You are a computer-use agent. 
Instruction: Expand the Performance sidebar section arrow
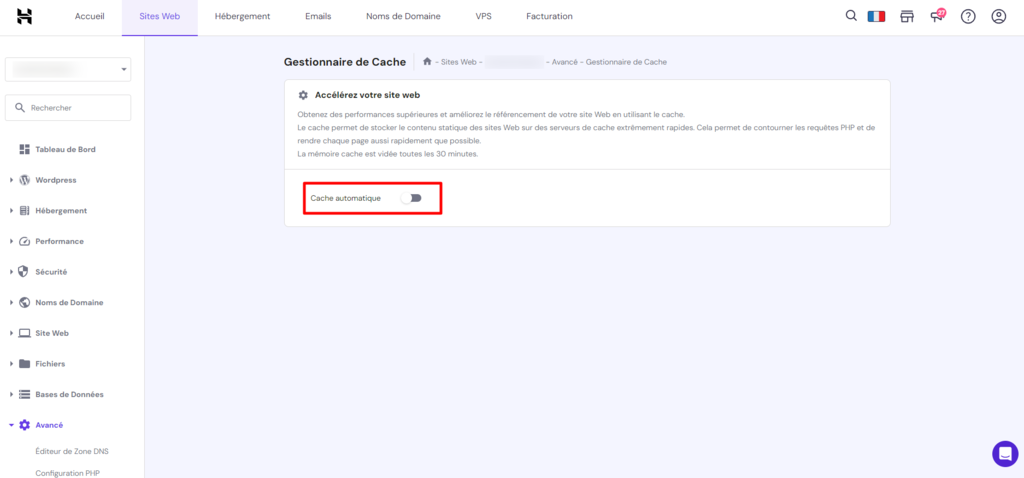12,242
